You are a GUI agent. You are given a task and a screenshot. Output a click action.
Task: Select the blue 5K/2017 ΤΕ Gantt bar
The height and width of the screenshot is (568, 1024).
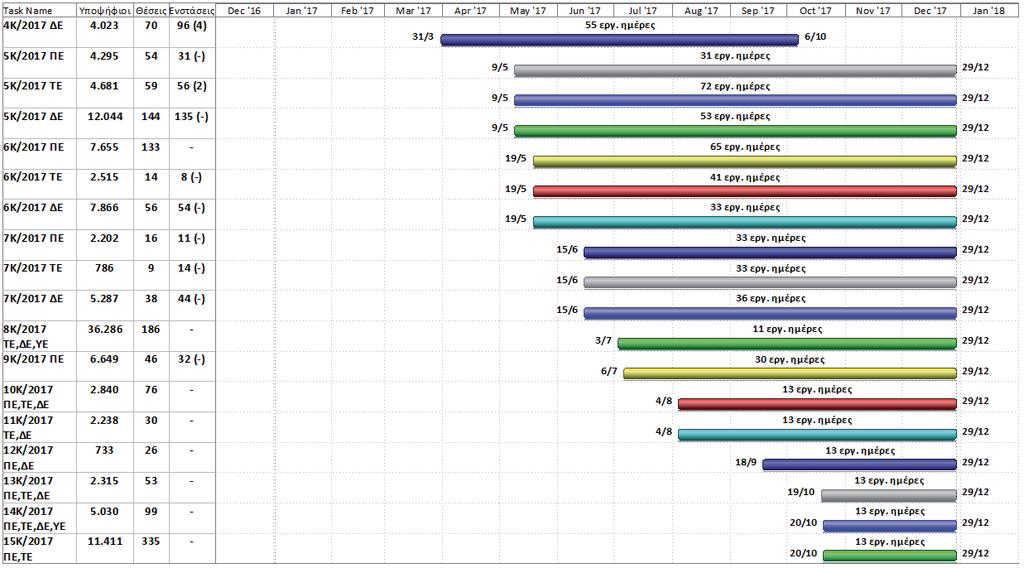coord(735,101)
